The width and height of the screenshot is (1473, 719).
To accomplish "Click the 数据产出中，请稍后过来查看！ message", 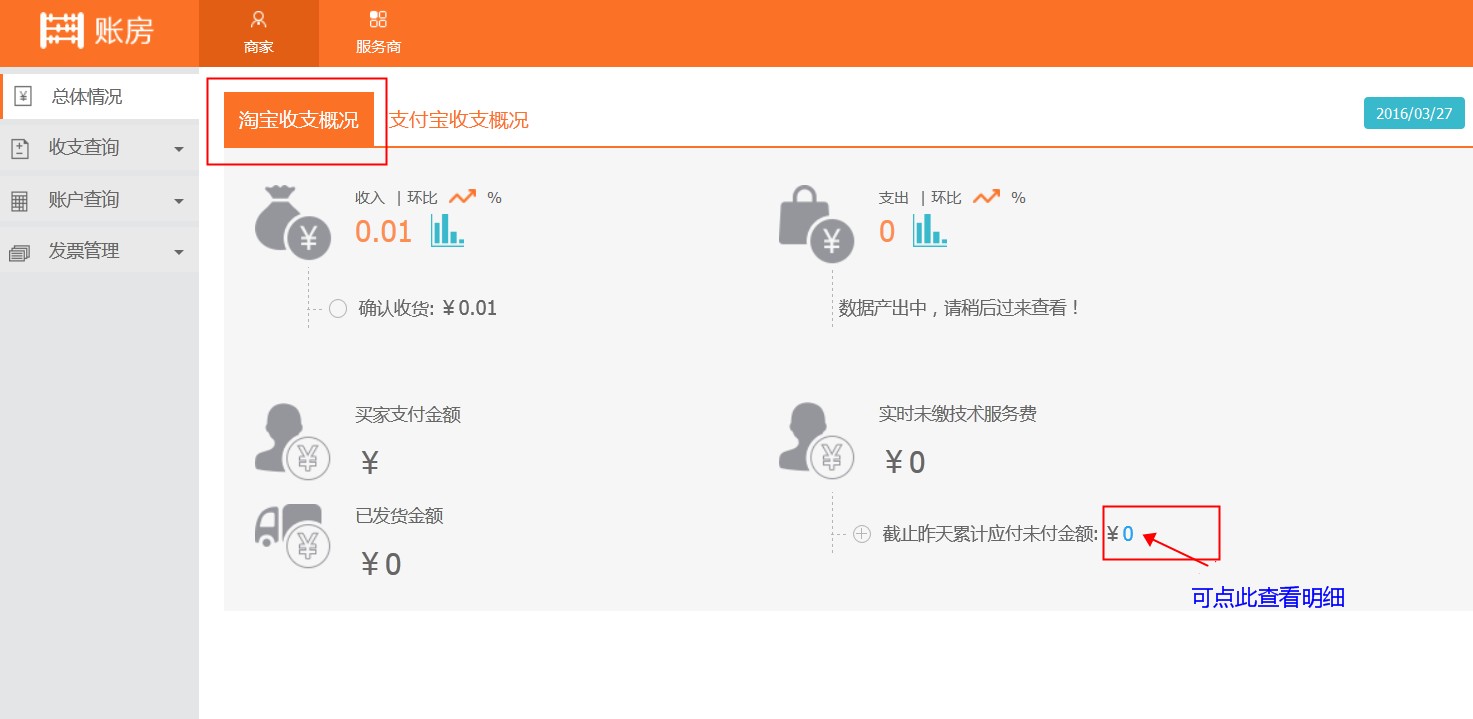I will tap(961, 308).
